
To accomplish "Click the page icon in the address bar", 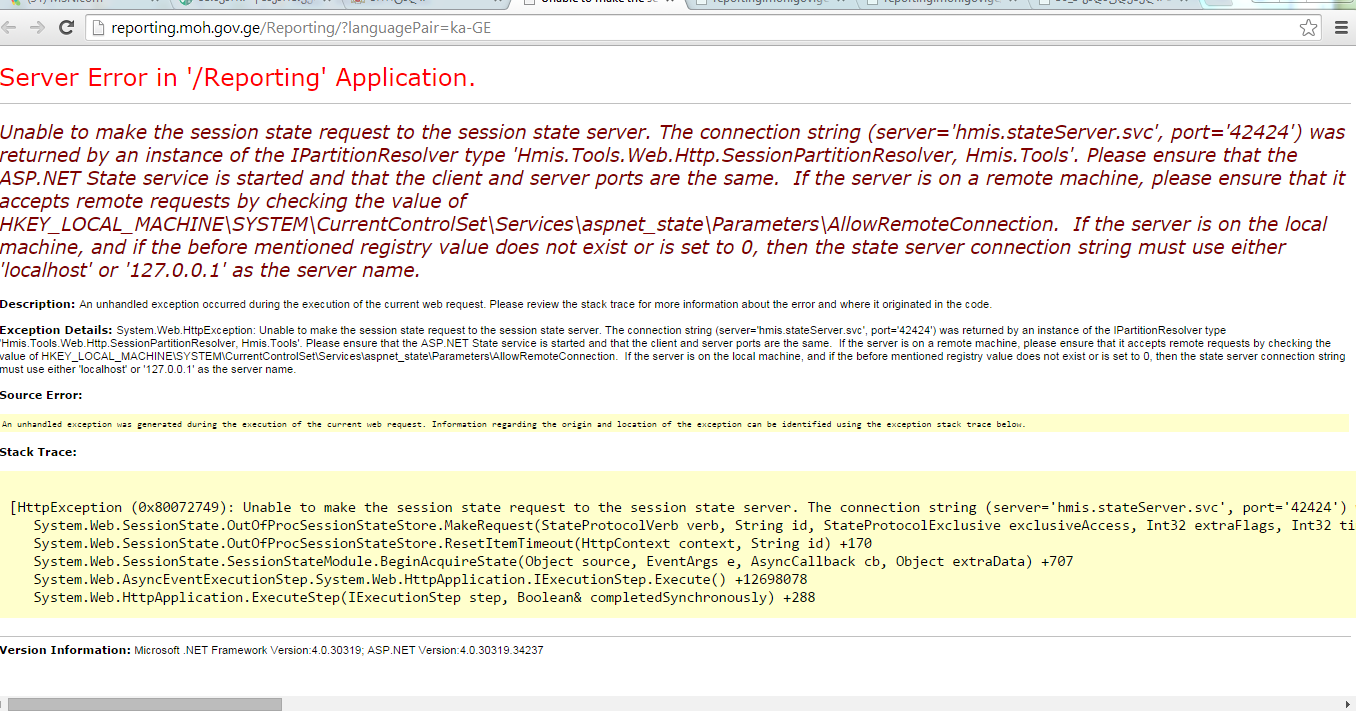I will click(x=98, y=28).
